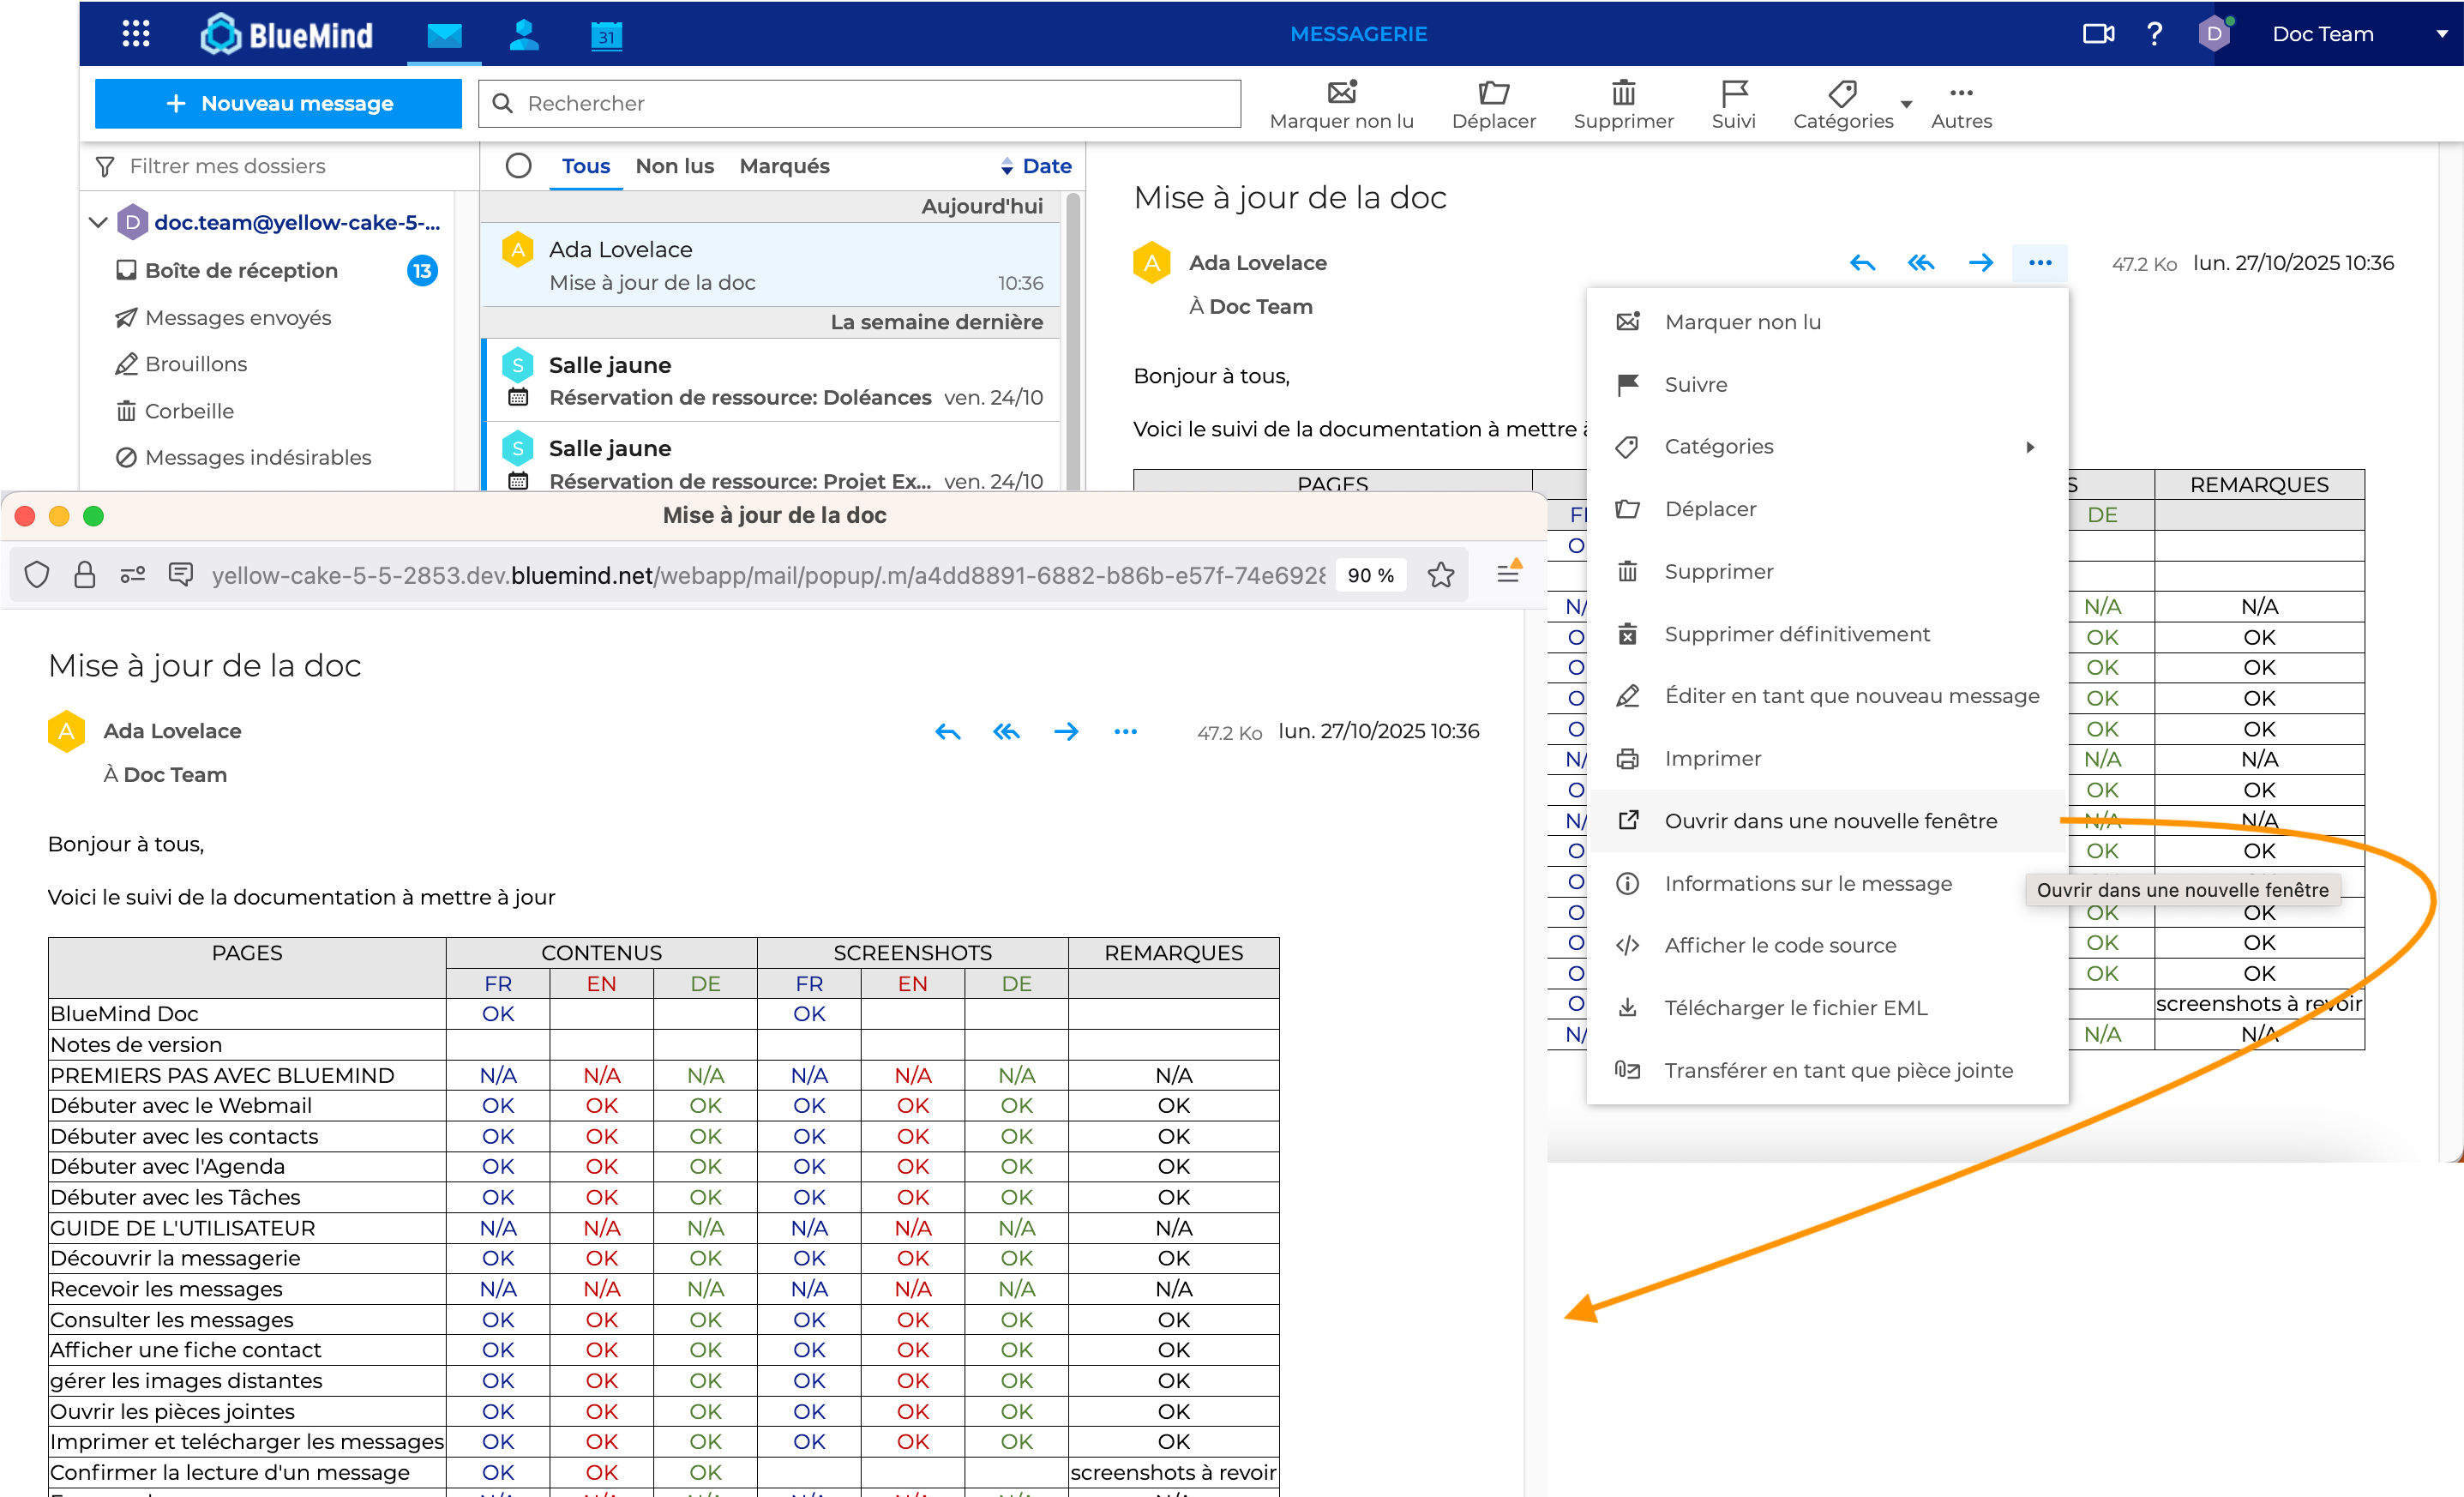Click reply-all arrow in popup message window

click(1006, 732)
